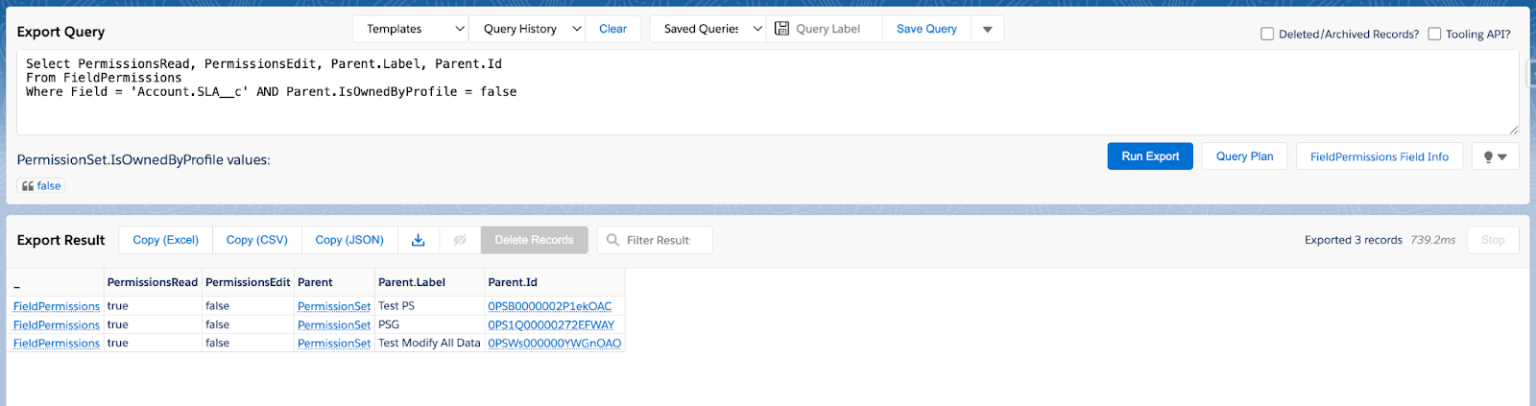This screenshot has width=1536, height=406.
Task: Insert the quoted false value suggestion
Action: [x=41, y=185]
